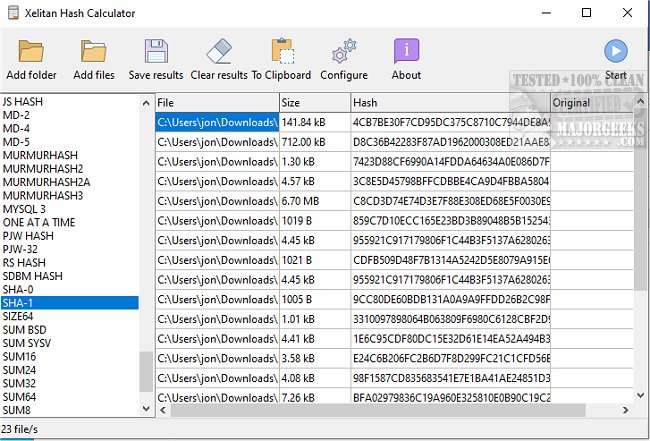650x441 pixels.
Task: Click results table right scroll arrow
Action: 626,410
